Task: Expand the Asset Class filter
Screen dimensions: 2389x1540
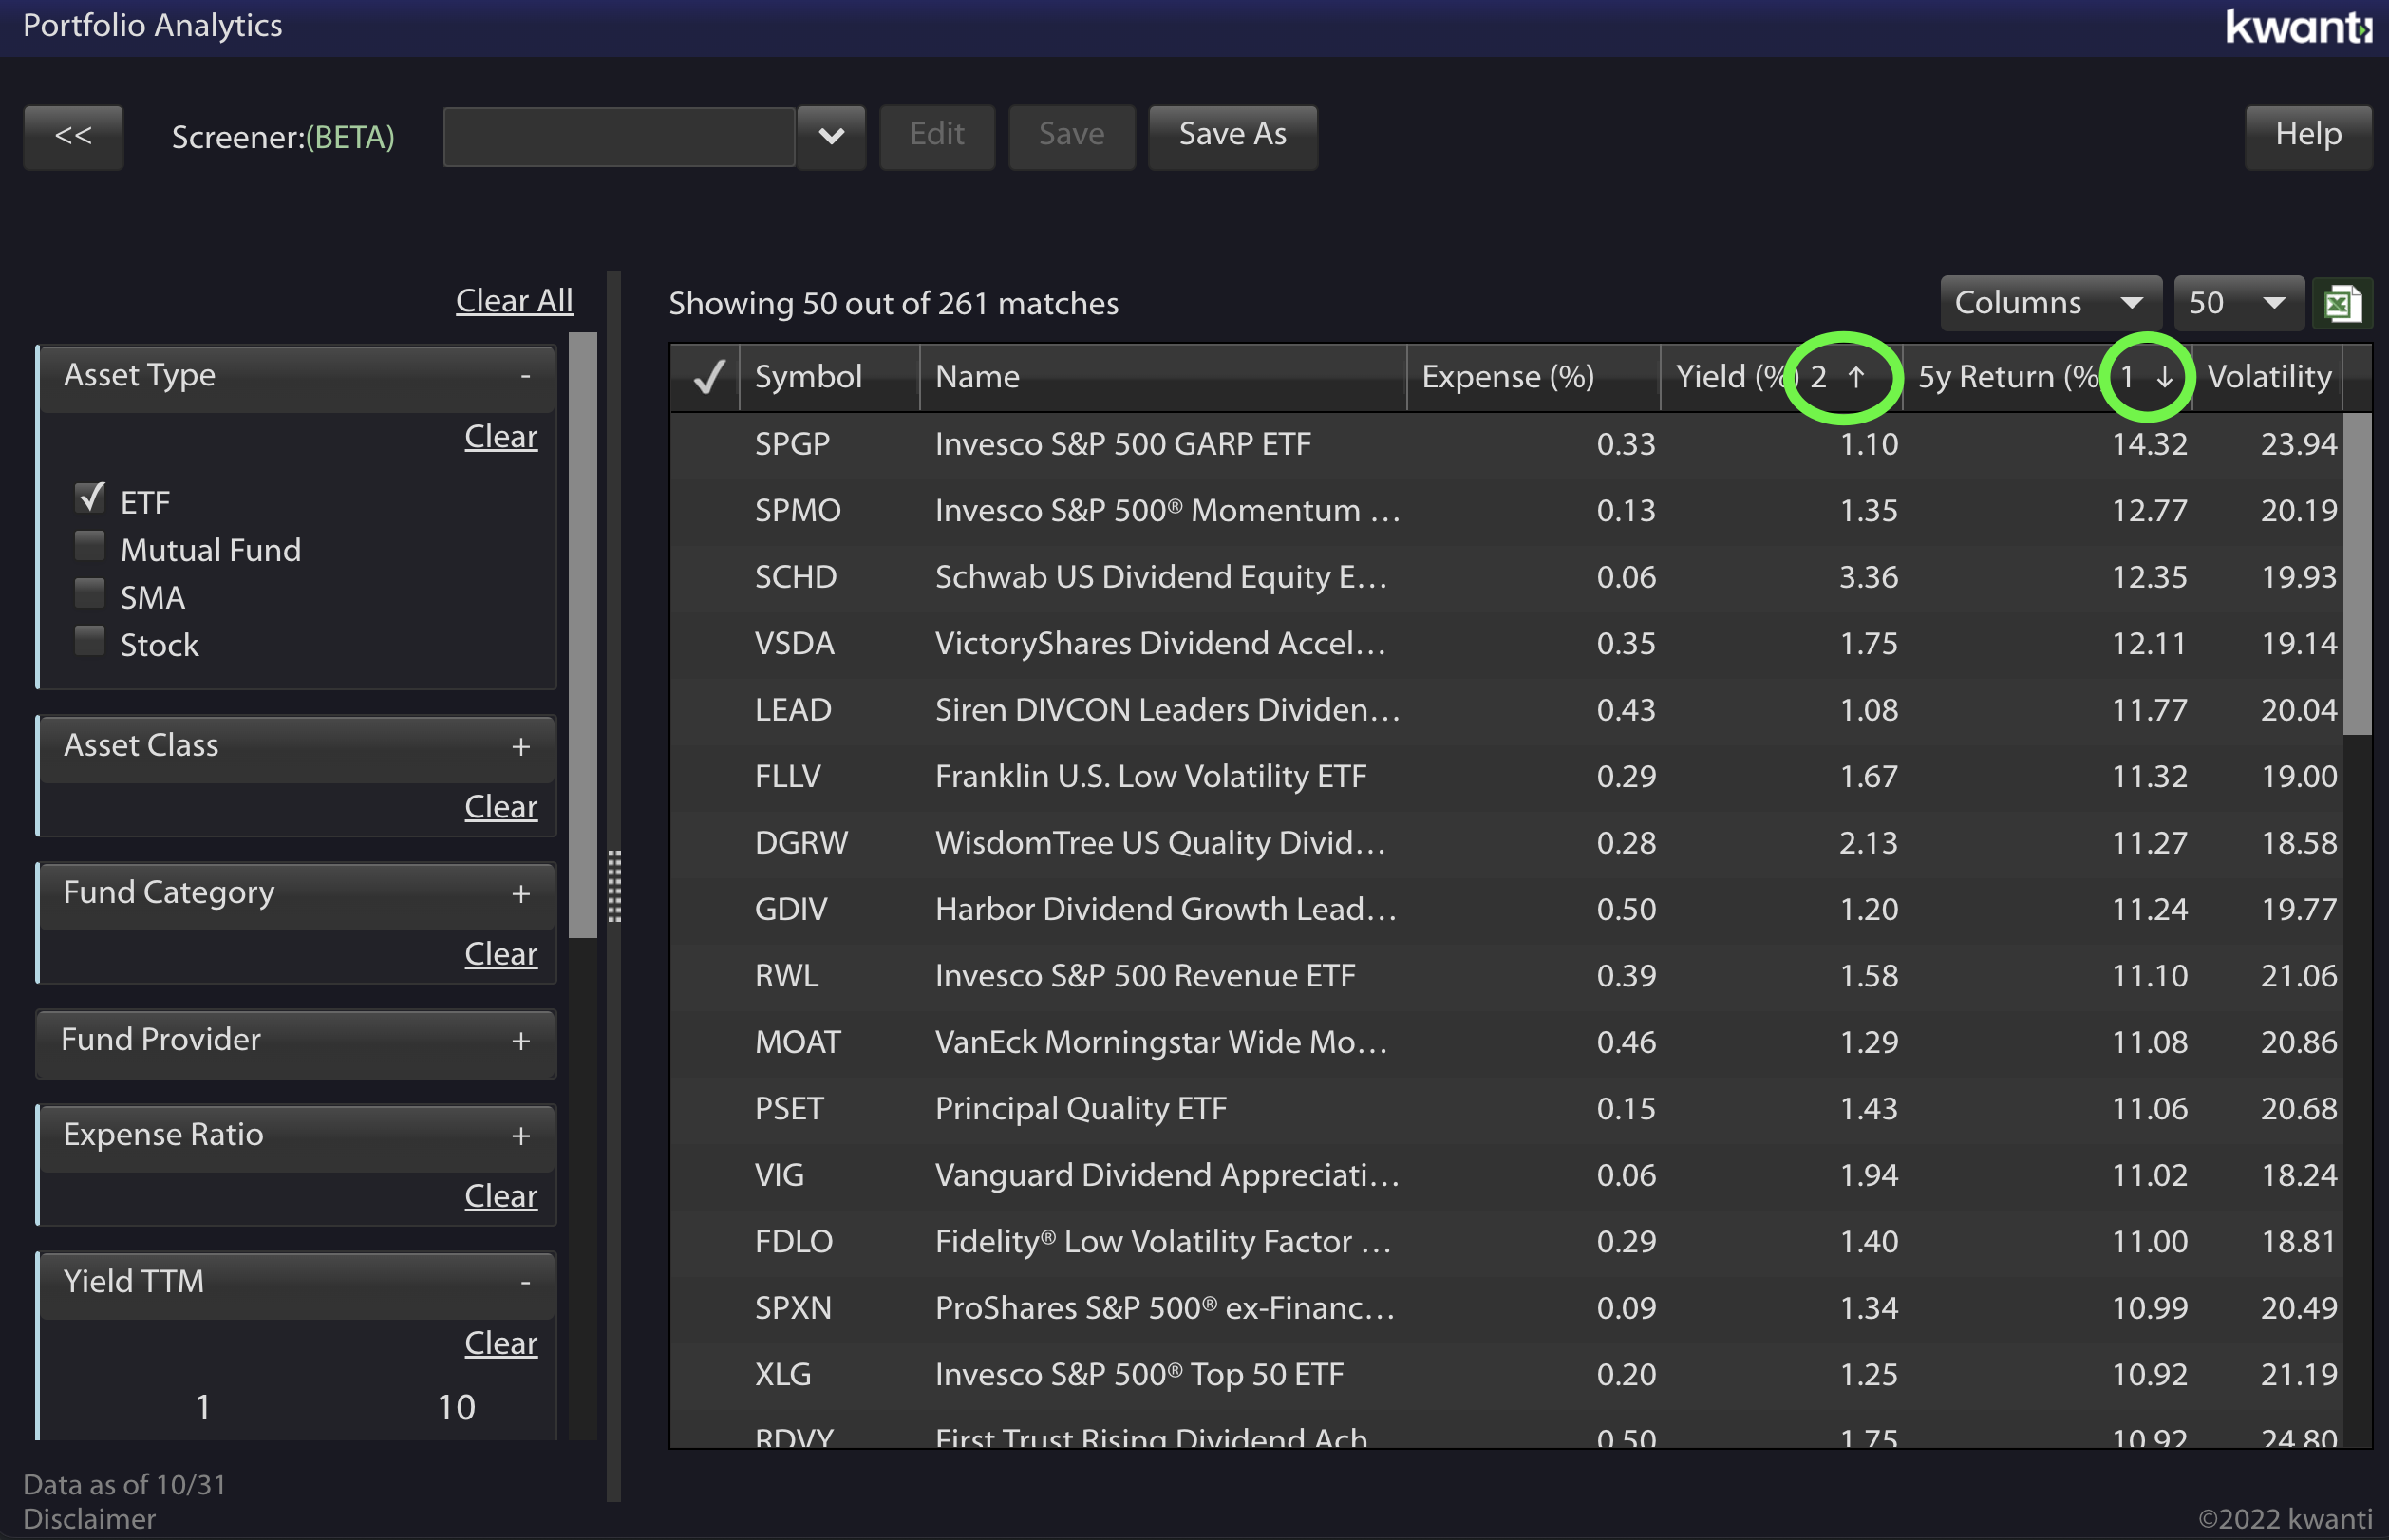Action: pos(298,747)
